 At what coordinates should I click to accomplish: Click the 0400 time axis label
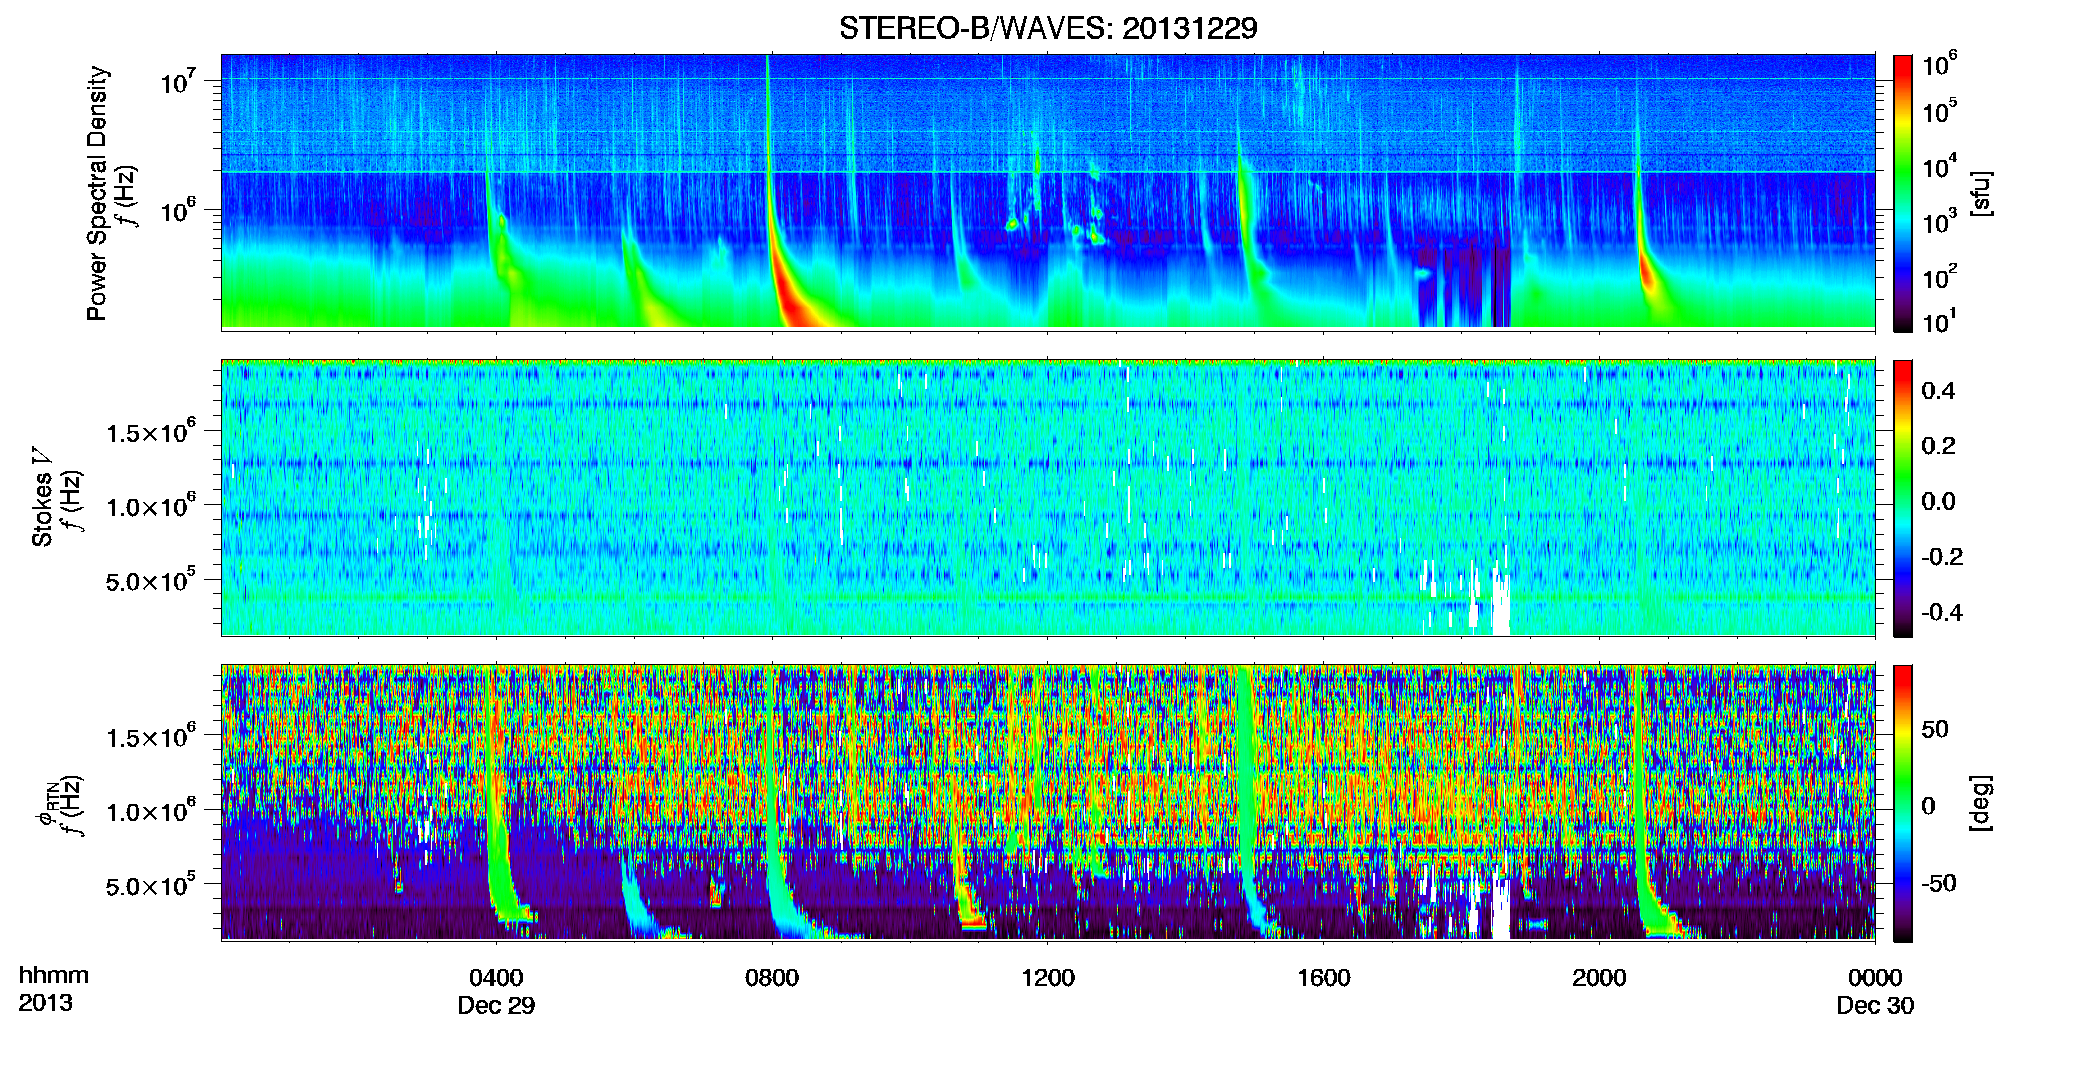pyautogui.click(x=496, y=978)
